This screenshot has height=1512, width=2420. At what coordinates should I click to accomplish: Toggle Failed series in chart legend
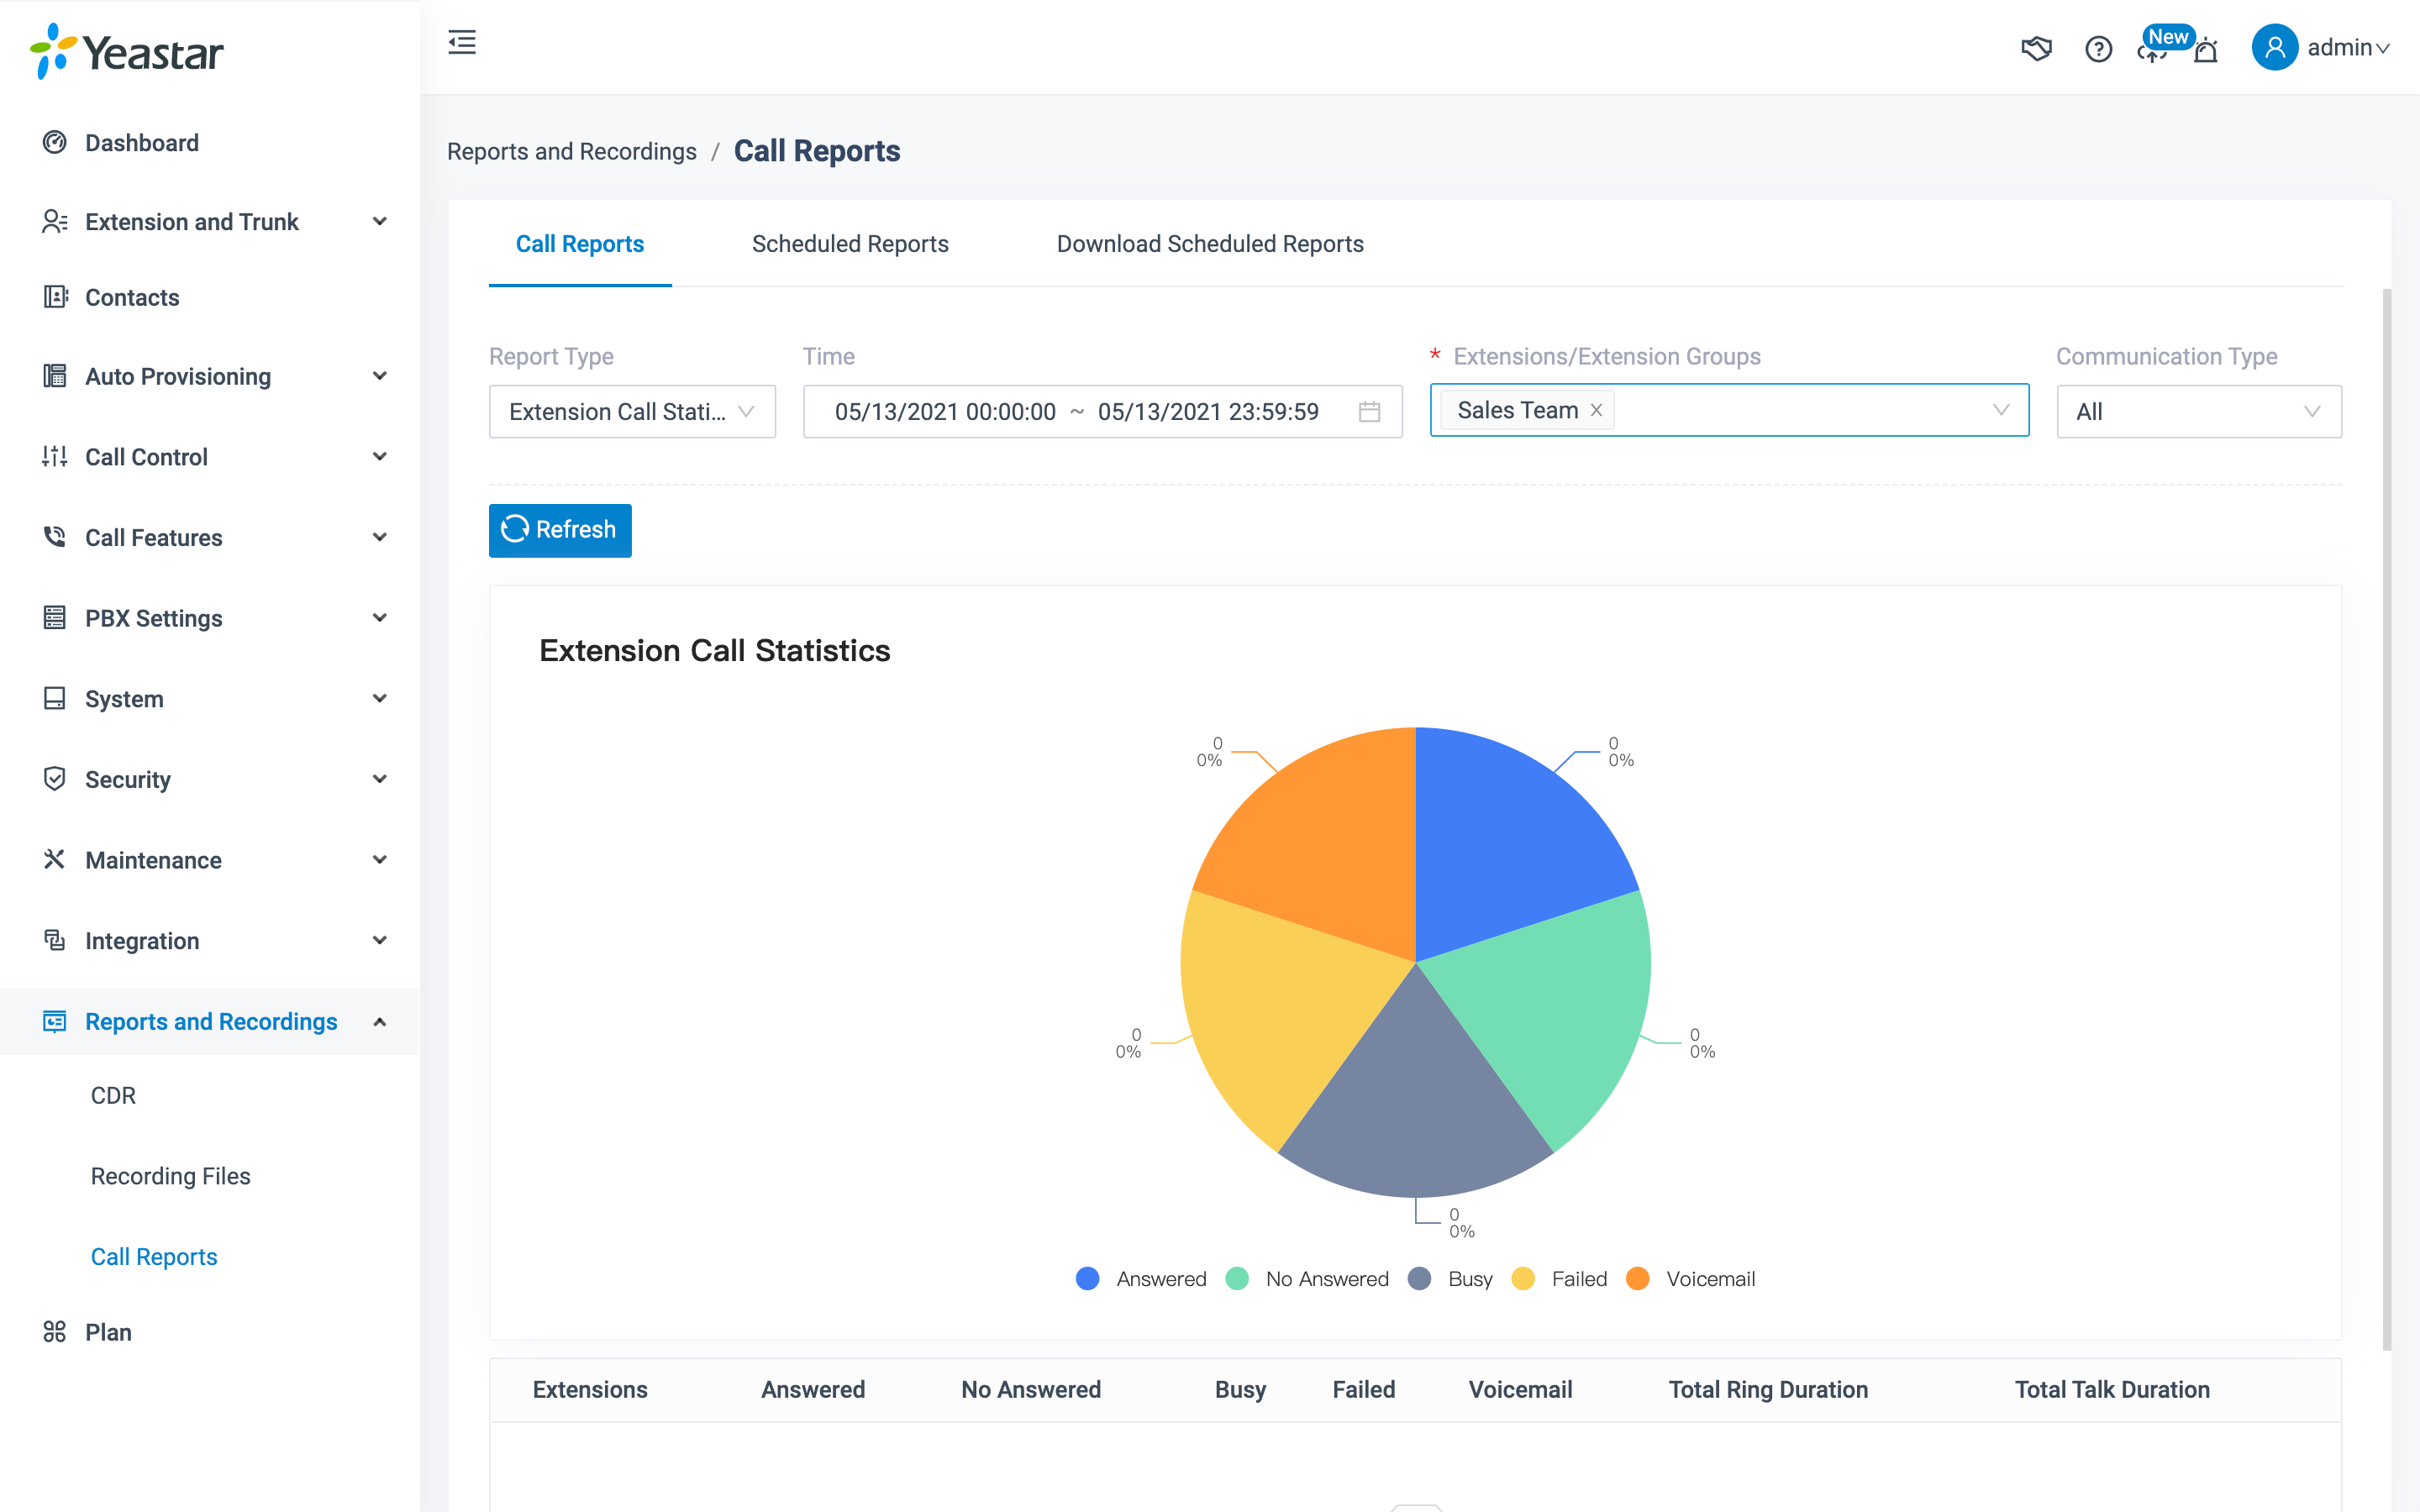pos(1560,1279)
